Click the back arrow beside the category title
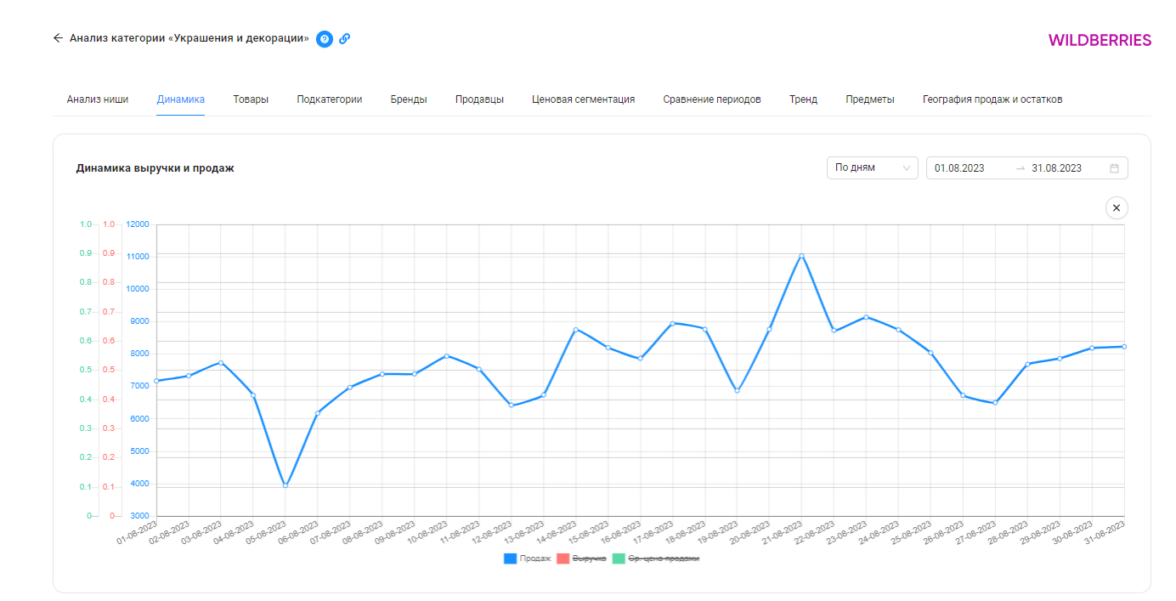This screenshot has width=1176, height=601. pyautogui.click(x=58, y=39)
